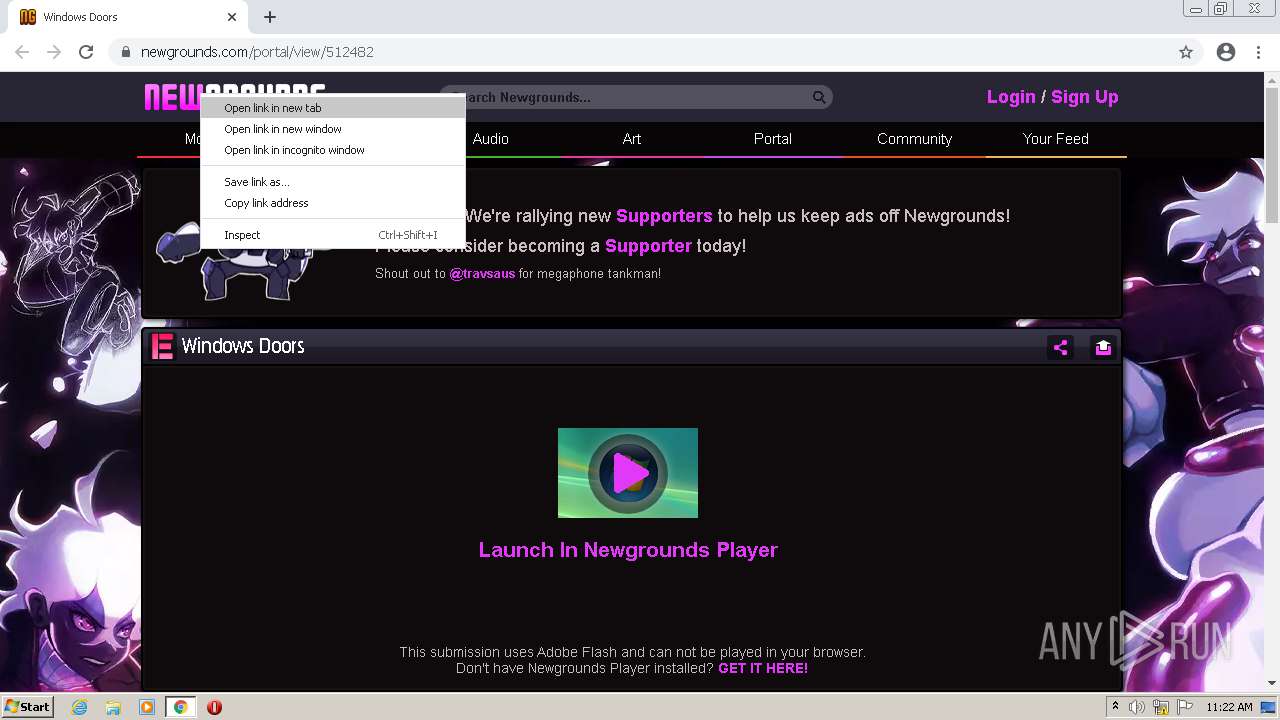Play the Windows Doors launch thumbnail
Image resolution: width=1280 pixels, height=720 pixels.
coord(628,473)
